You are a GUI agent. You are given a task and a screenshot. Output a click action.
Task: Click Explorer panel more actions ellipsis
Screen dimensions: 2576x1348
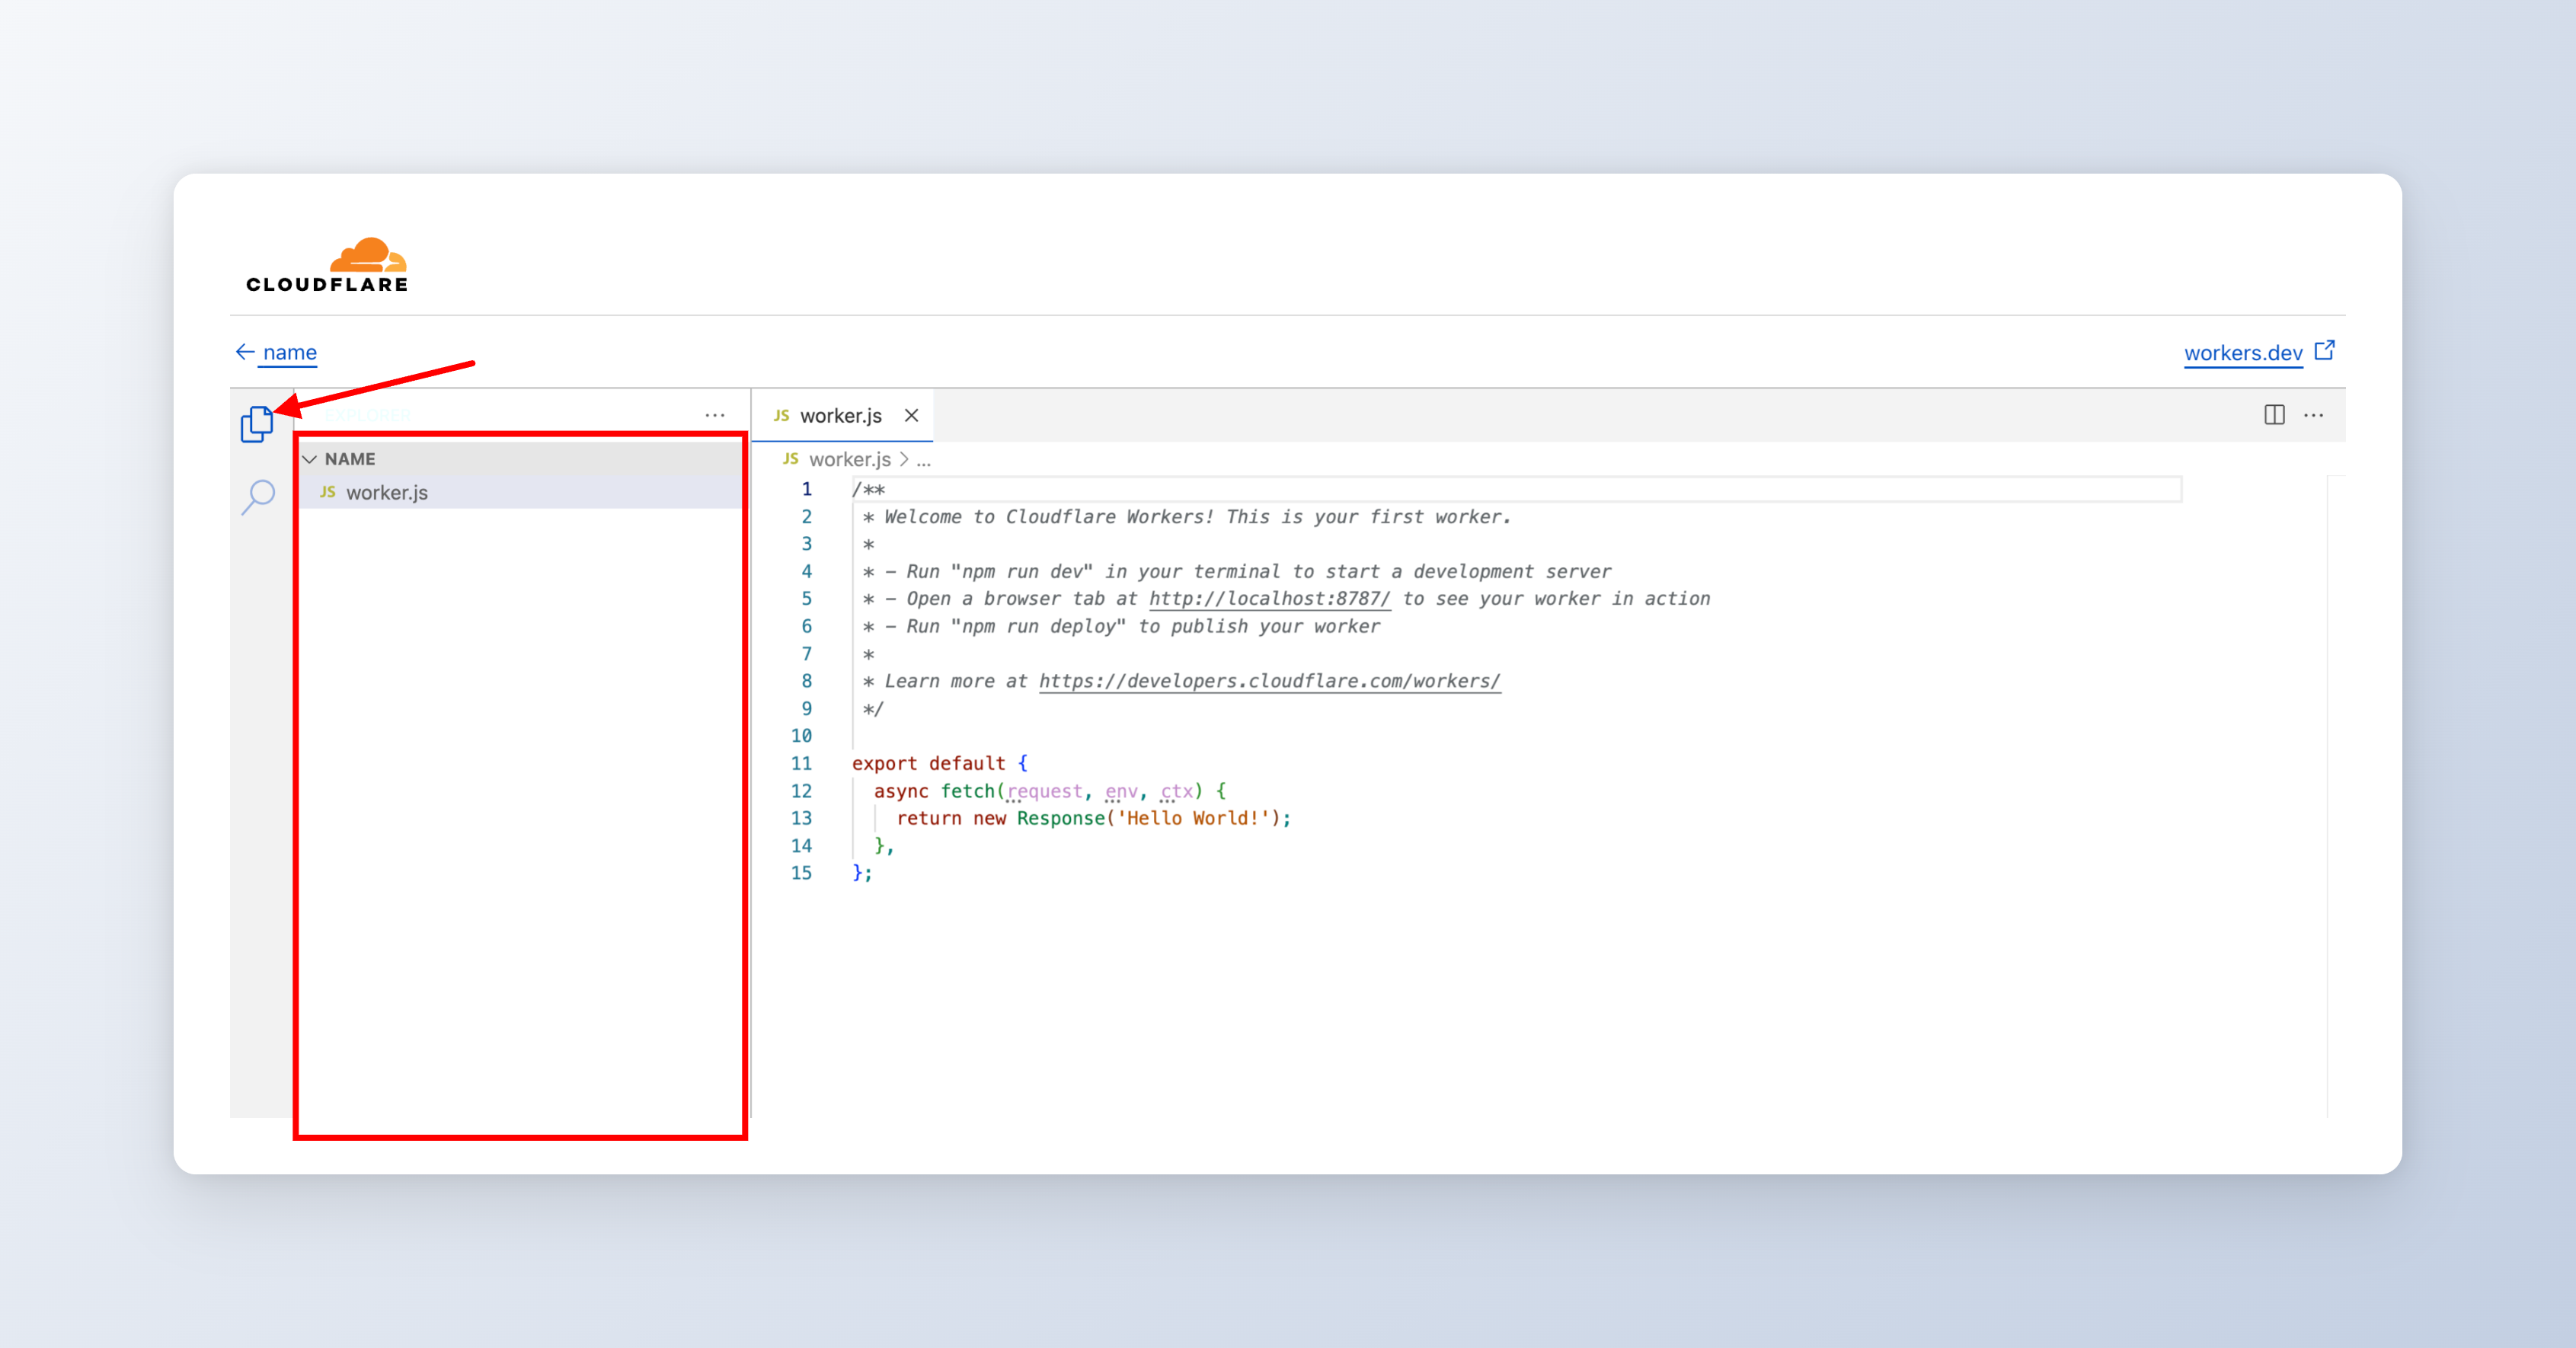pos(714,415)
